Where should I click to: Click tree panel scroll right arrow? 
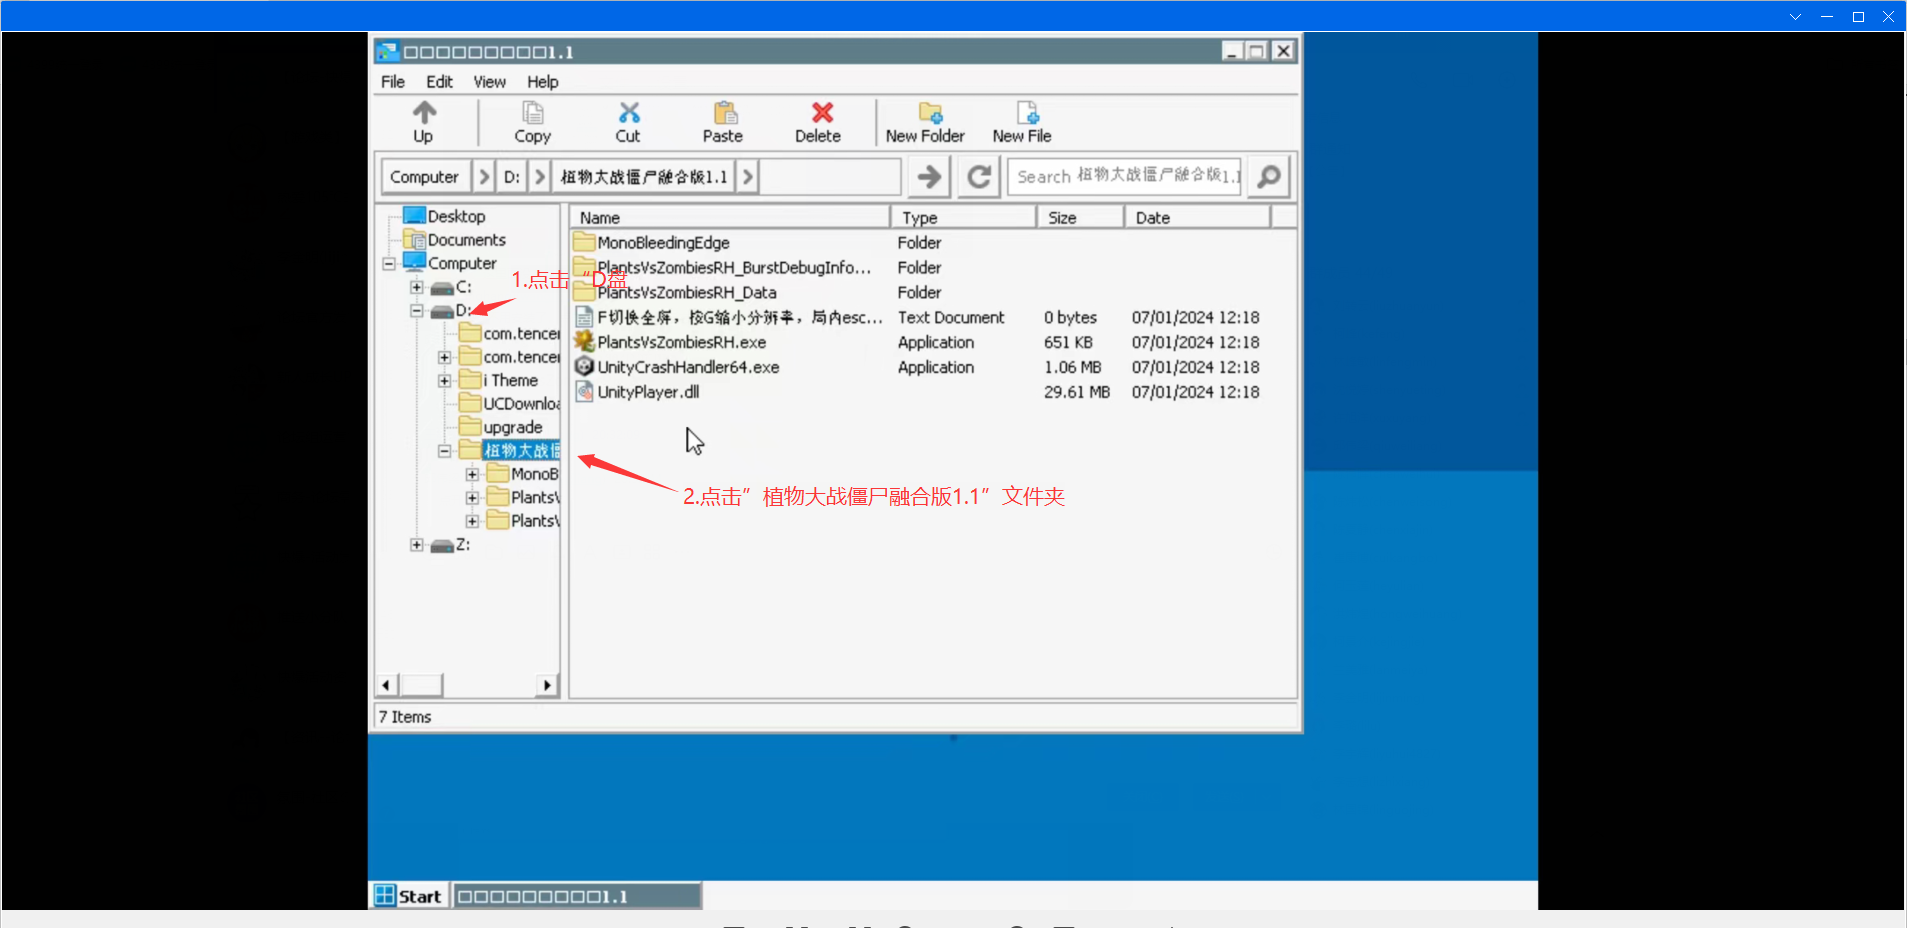(x=547, y=685)
